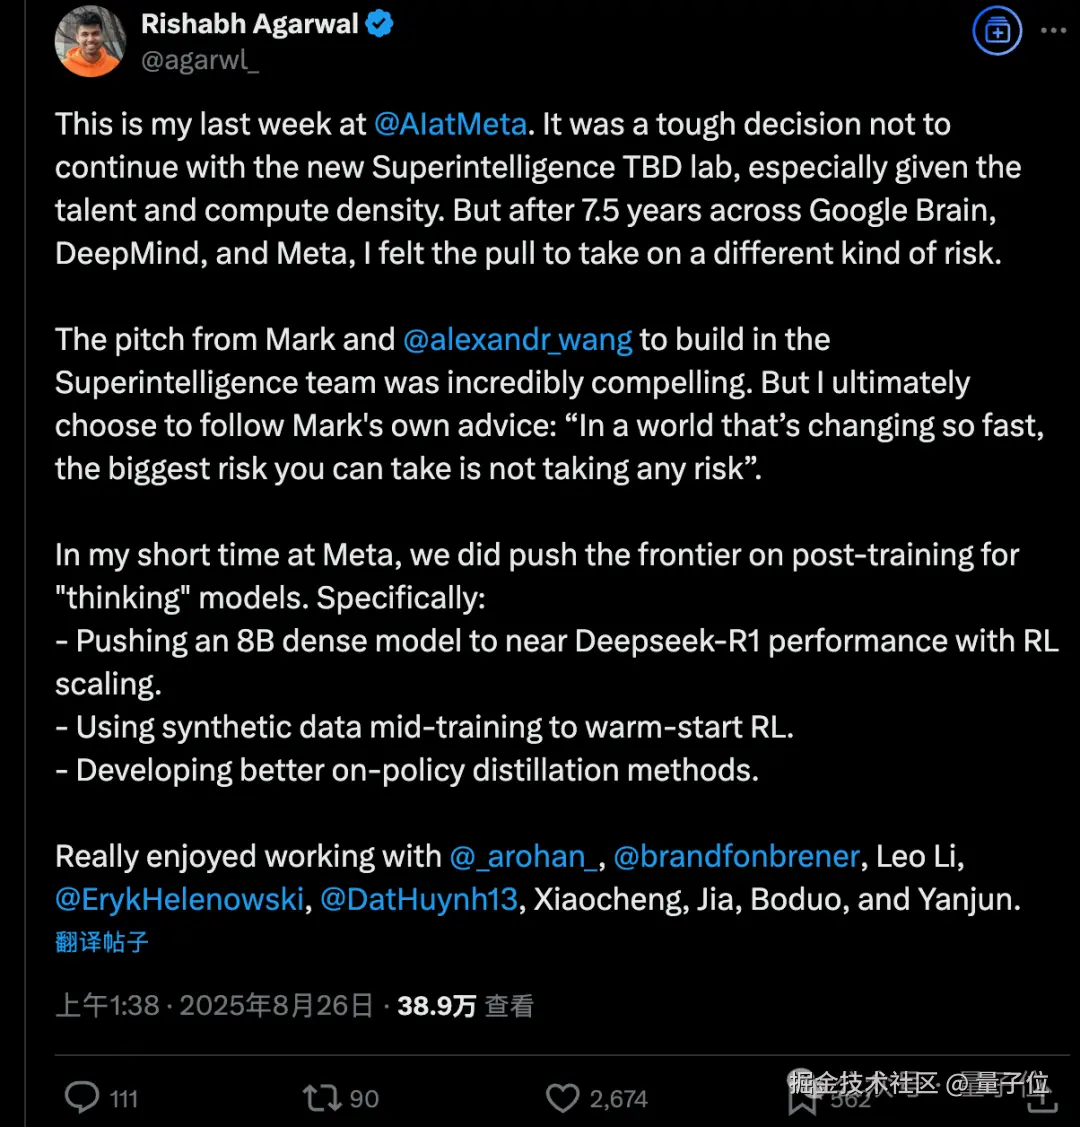Click the post timestamp 上午1:38 2025年8月26日
This screenshot has width=1080, height=1127.
214,1005
